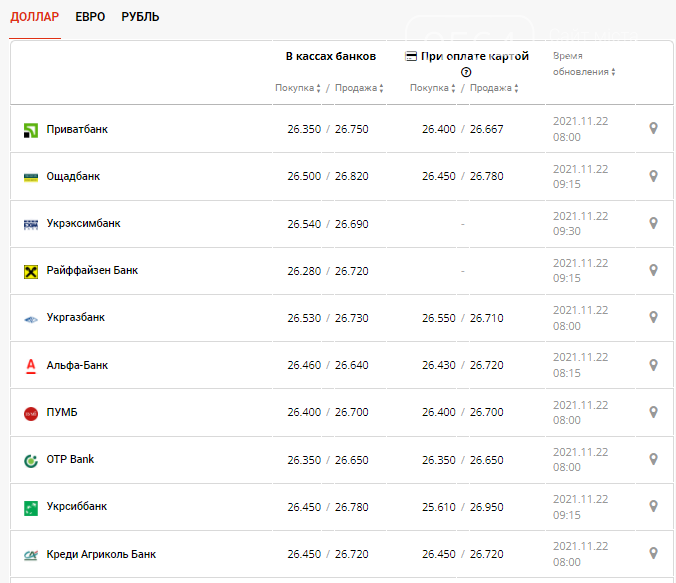Select the ДОЛЛАР currency tab
676x583 pixels.
tap(34, 17)
